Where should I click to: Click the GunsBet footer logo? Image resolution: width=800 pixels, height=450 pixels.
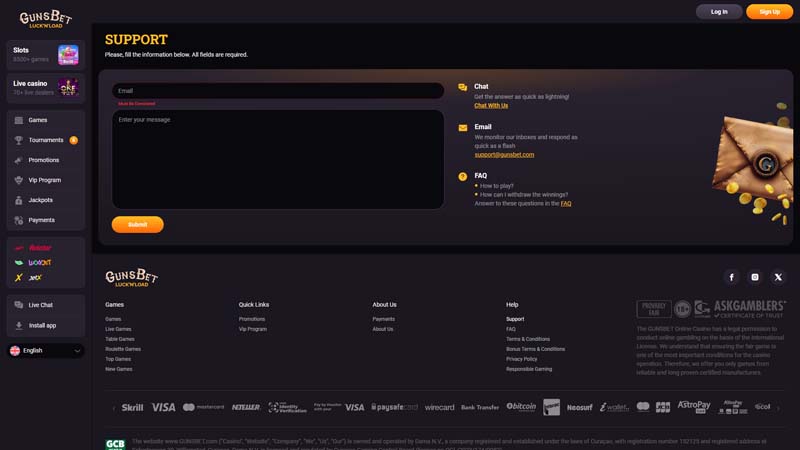tap(132, 278)
